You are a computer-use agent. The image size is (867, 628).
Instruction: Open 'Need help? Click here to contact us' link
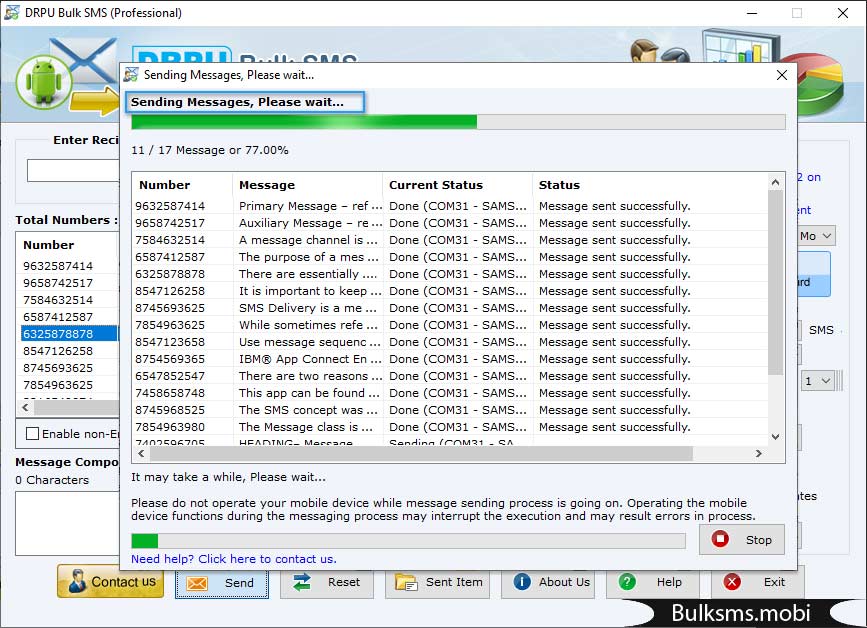pyautogui.click(x=233, y=559)
